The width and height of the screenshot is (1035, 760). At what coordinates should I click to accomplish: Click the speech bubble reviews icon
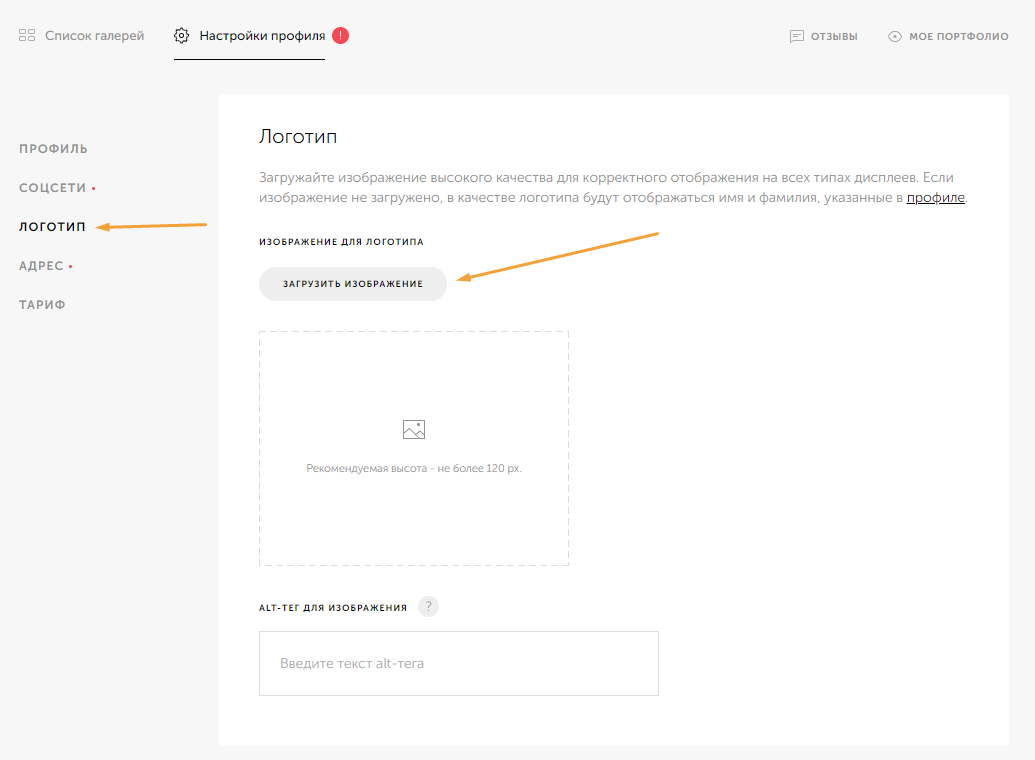click(797, 37)
